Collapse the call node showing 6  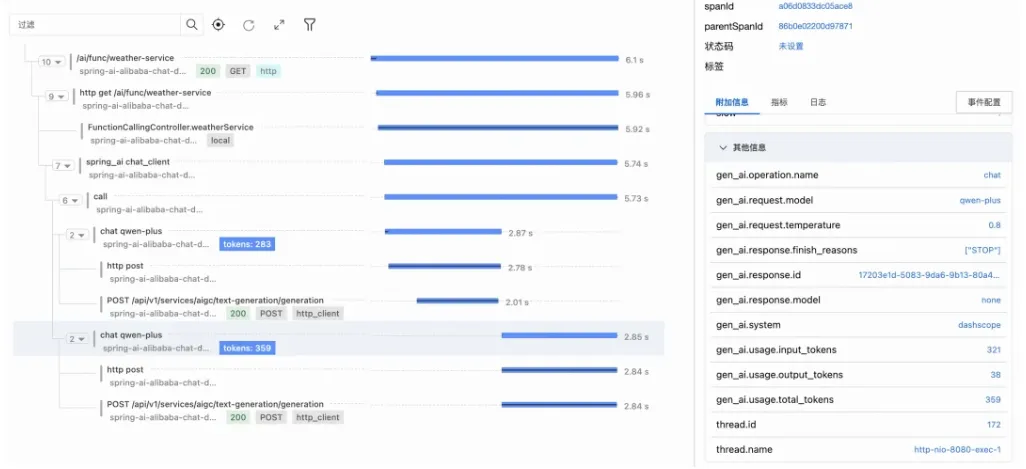coord(70,201)
